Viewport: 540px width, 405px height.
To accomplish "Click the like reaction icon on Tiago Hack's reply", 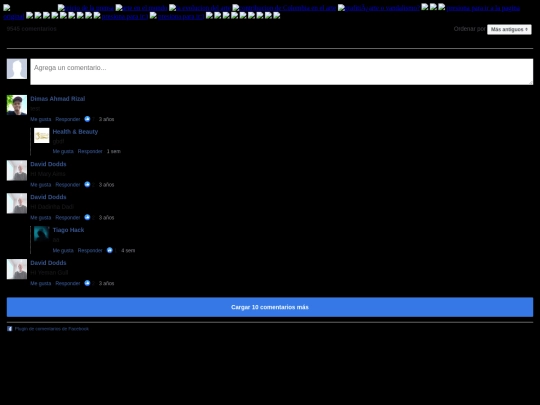I will [x=110, y=250].
